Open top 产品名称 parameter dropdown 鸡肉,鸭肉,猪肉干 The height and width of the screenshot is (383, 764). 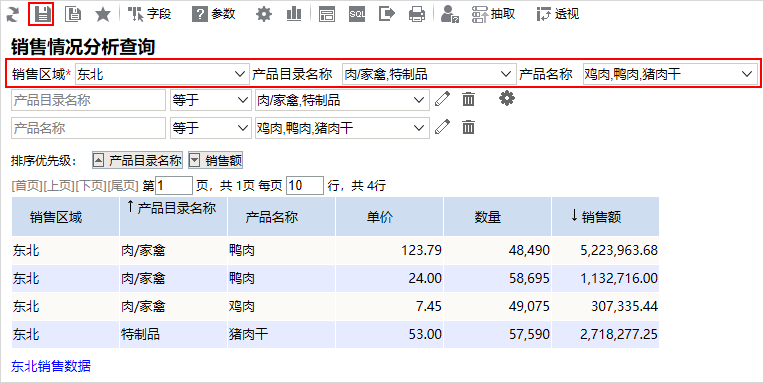click(669, 74)
